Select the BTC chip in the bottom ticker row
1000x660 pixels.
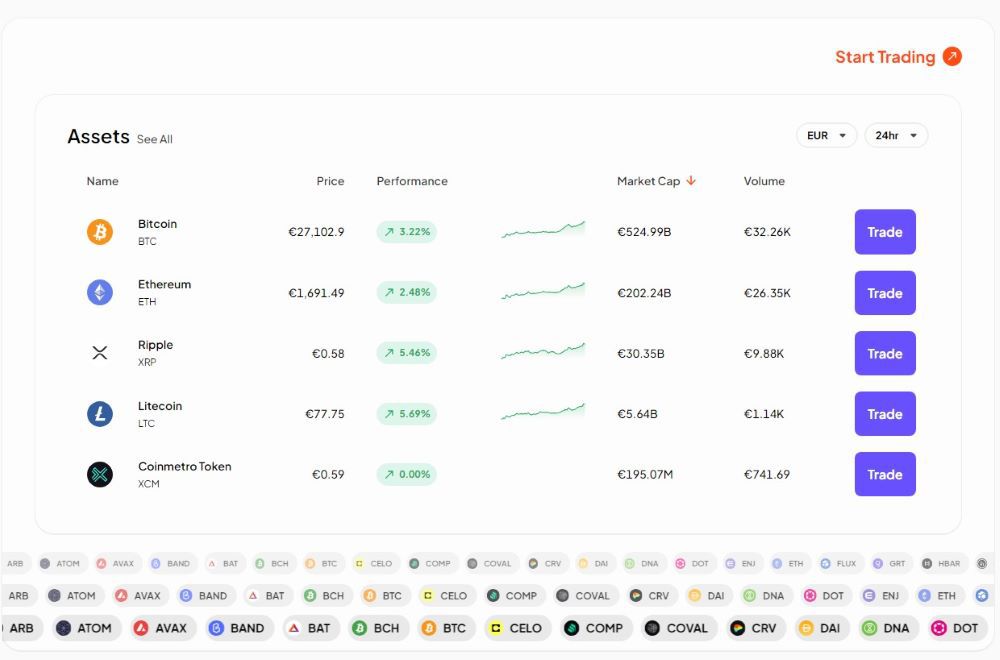[x=445, y=628]
